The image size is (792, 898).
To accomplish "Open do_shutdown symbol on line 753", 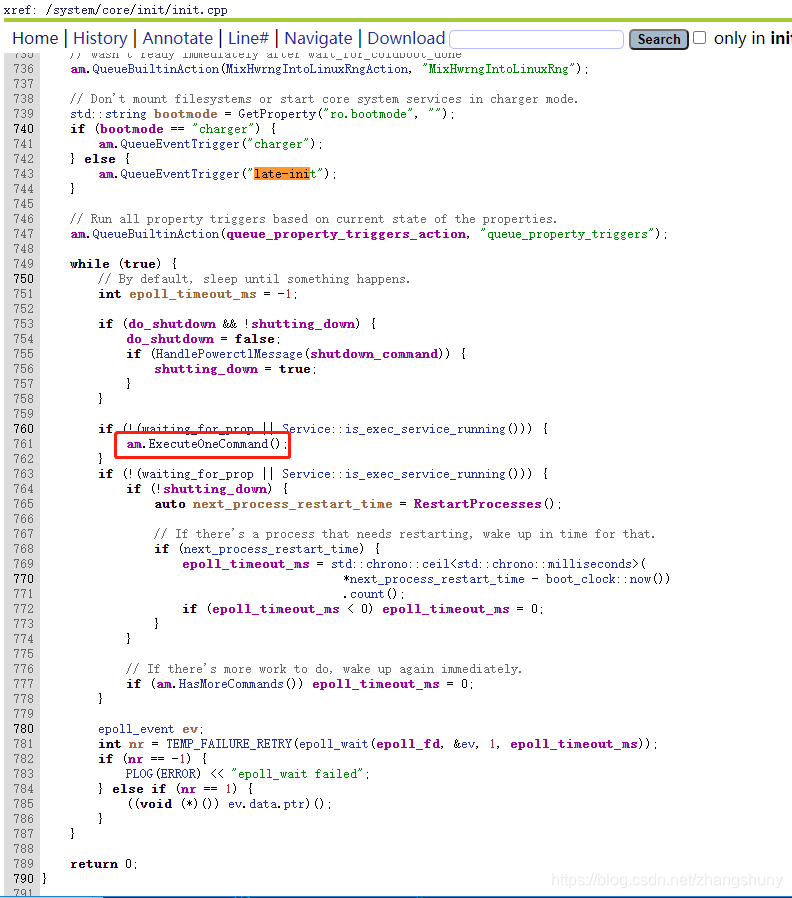I will point(172,324).
